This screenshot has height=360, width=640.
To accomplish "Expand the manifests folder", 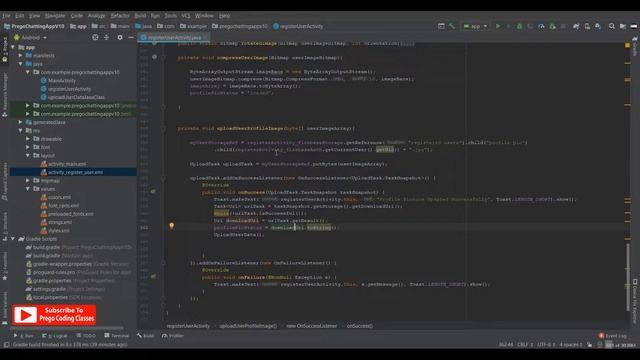I will (20, 56).
